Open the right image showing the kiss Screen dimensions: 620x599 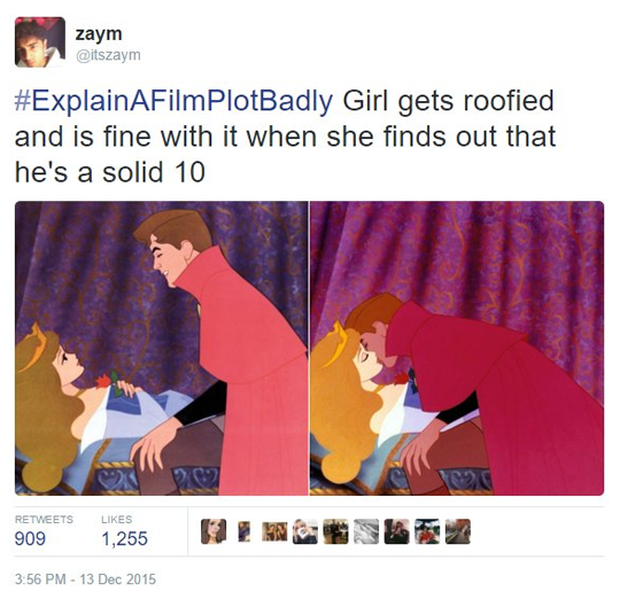[x=457, y=348]
